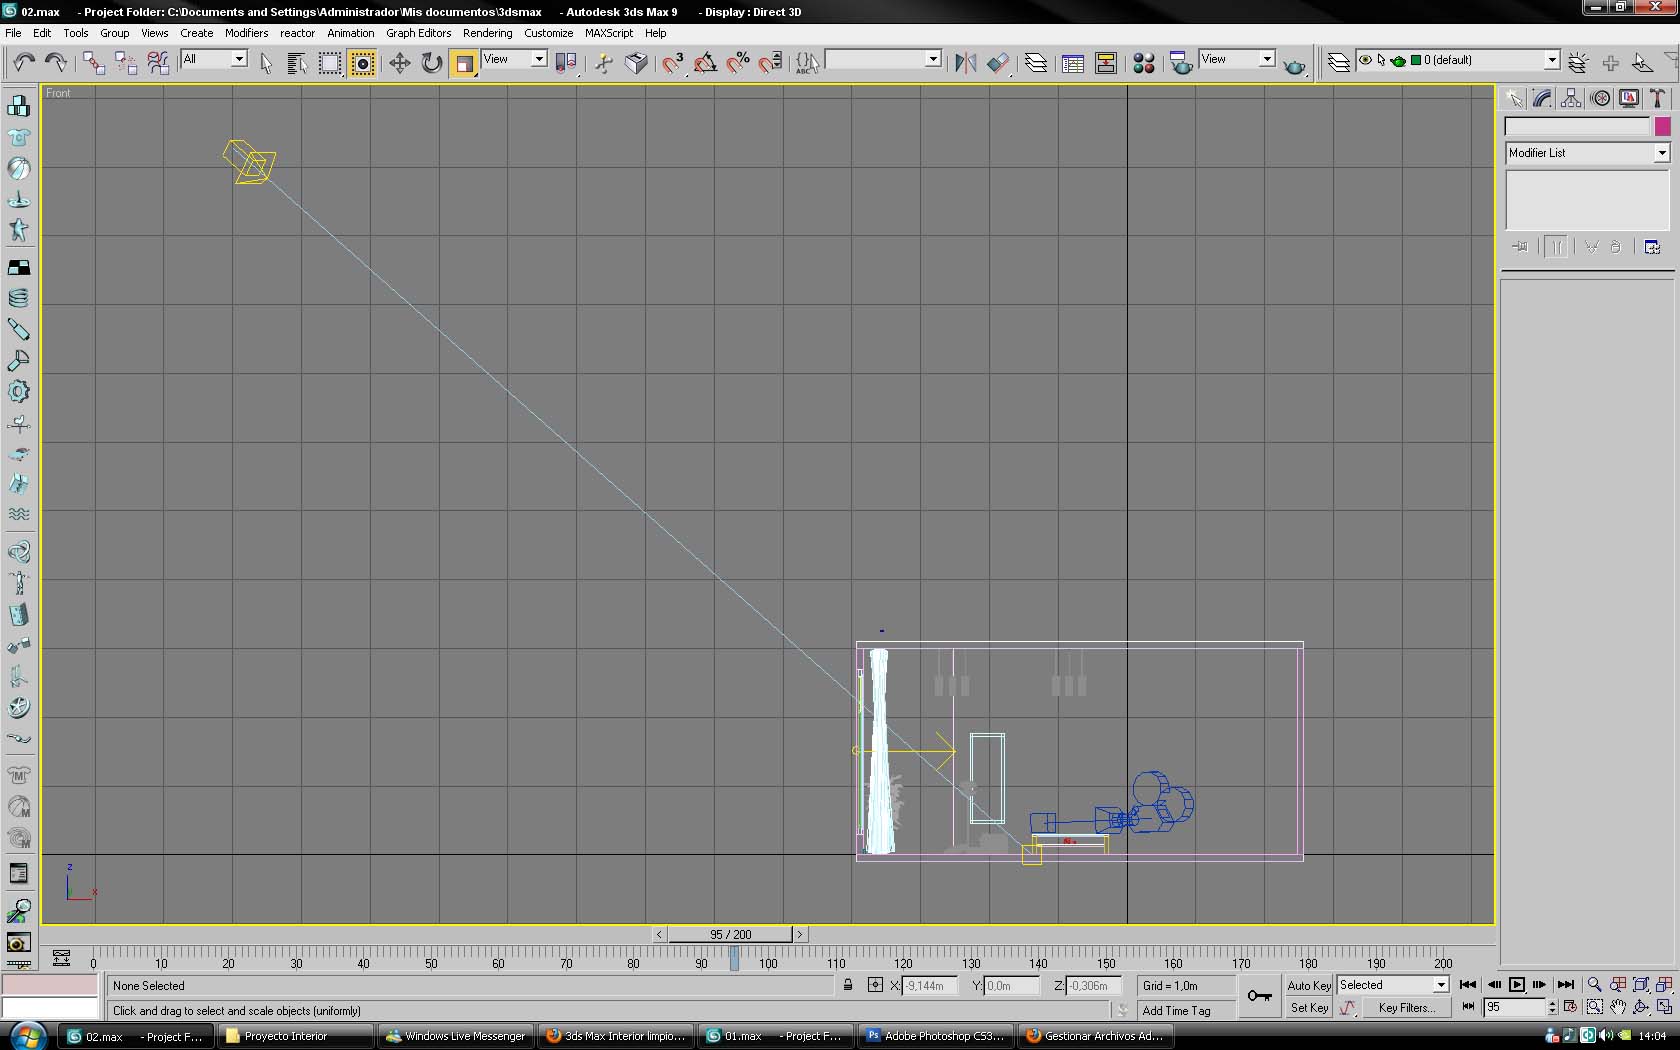Open the reactor menu
This screenshot has width=1680, height=1050.
pyautogui.click(x=297, y=33)
